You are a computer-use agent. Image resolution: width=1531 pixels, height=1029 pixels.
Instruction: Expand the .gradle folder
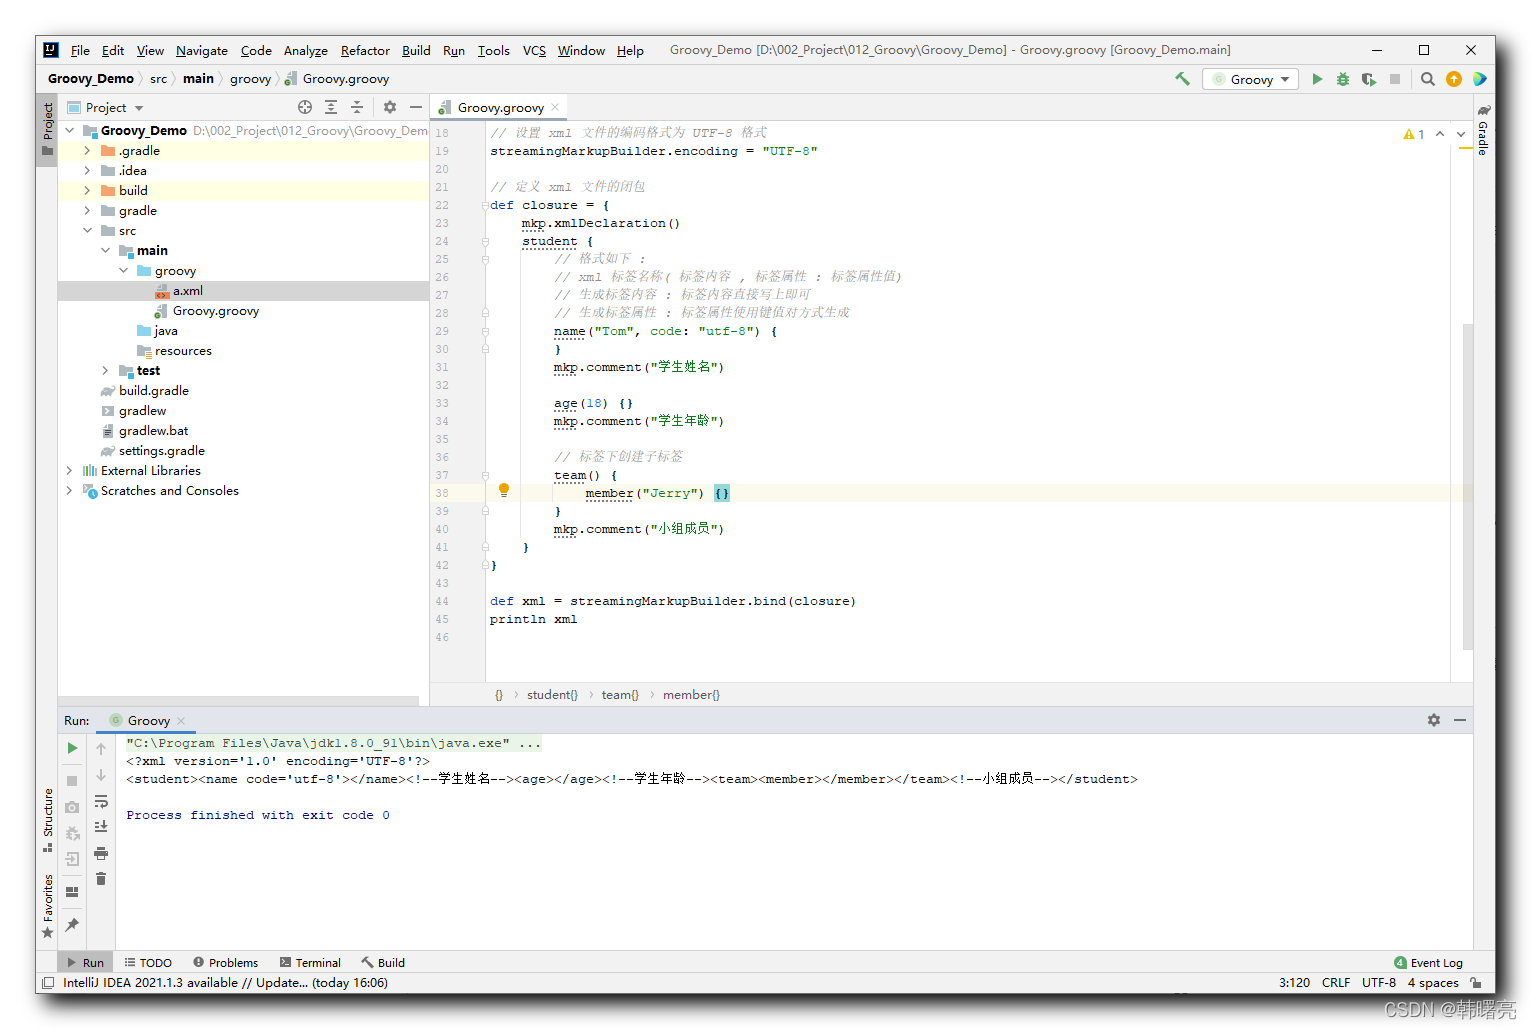click(88, 151)
